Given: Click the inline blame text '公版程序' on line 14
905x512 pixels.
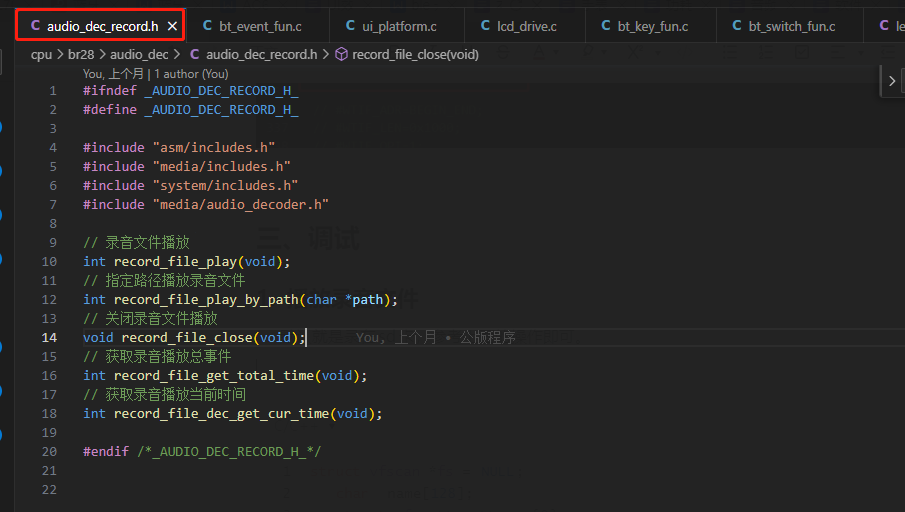Looking at the screenshot, I should click(x=487, y=338).
